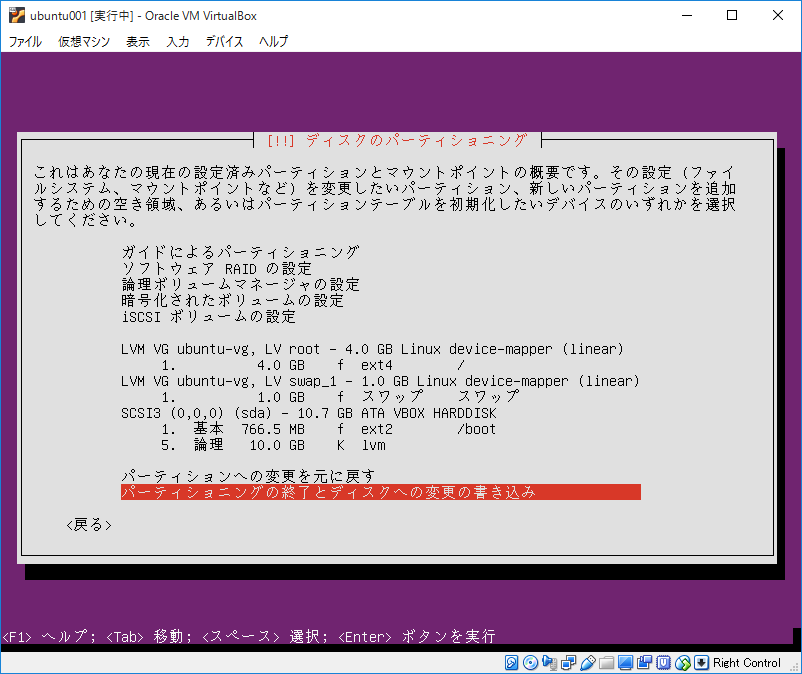
Task: Click the network adapter status icon
Action: 568,663
